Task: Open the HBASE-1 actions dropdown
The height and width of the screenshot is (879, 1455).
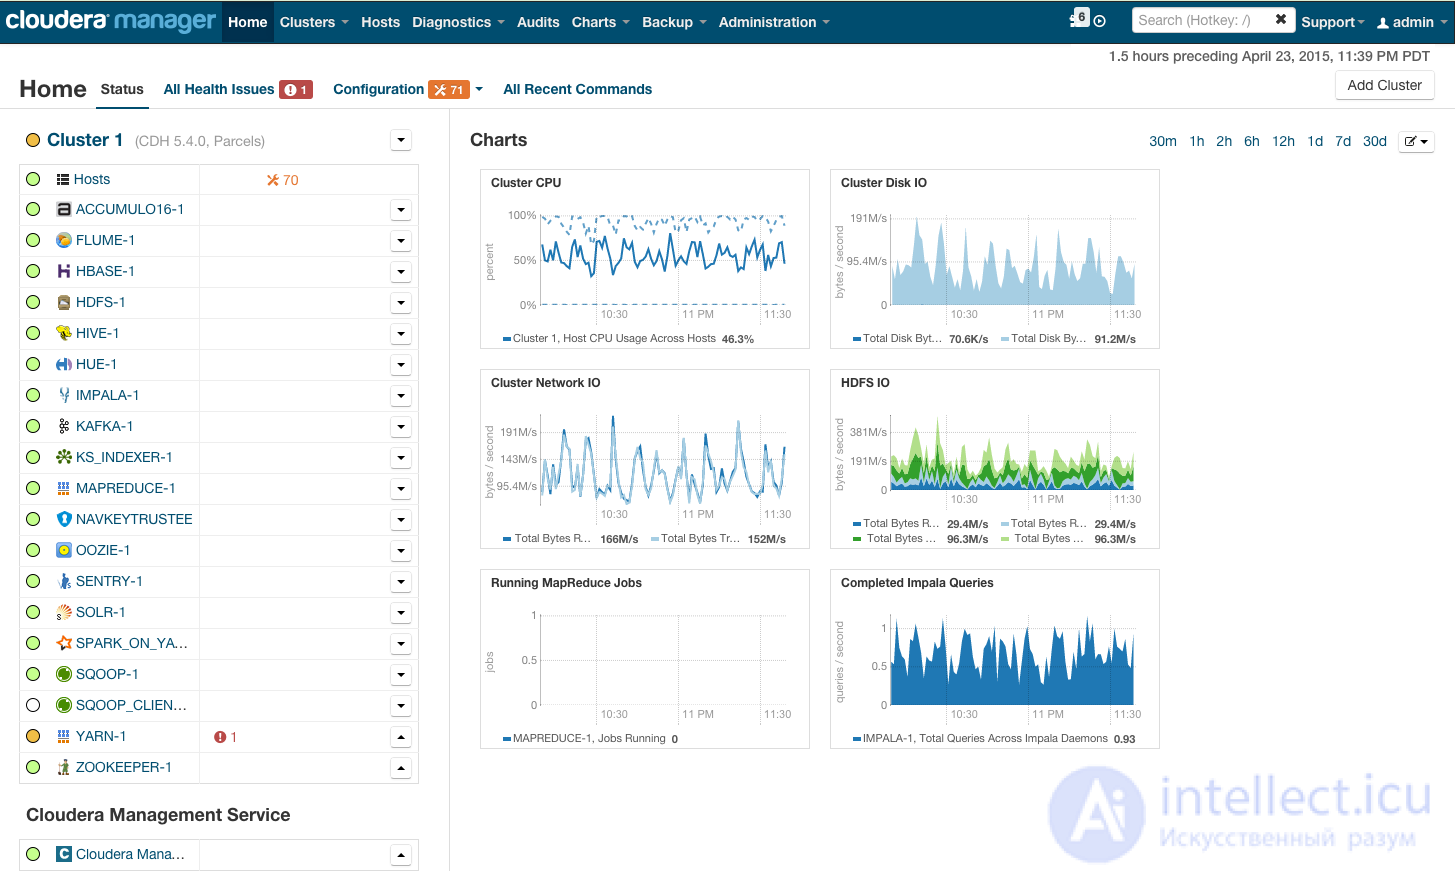Action: [x=401, y=273]
